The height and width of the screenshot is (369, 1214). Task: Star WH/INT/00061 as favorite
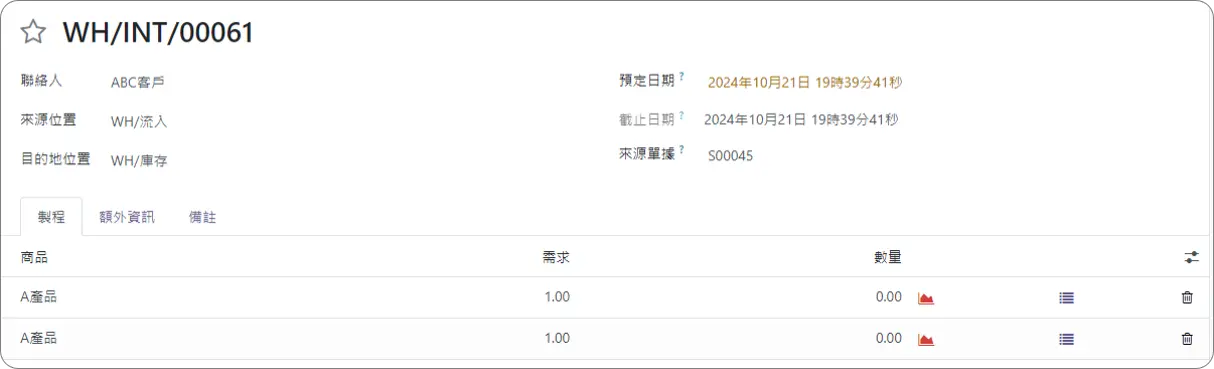[x=34, y=32]
